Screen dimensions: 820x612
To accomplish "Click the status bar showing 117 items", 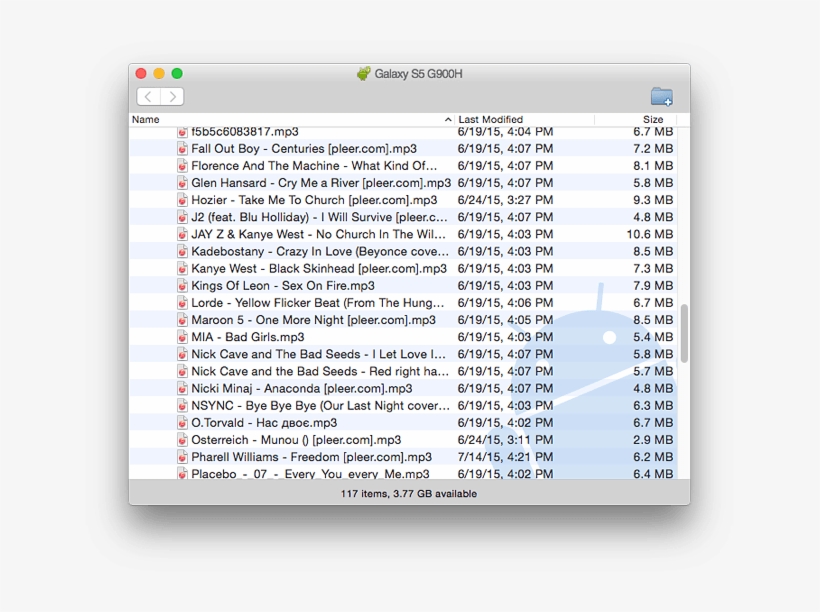I will click(410, 493).
